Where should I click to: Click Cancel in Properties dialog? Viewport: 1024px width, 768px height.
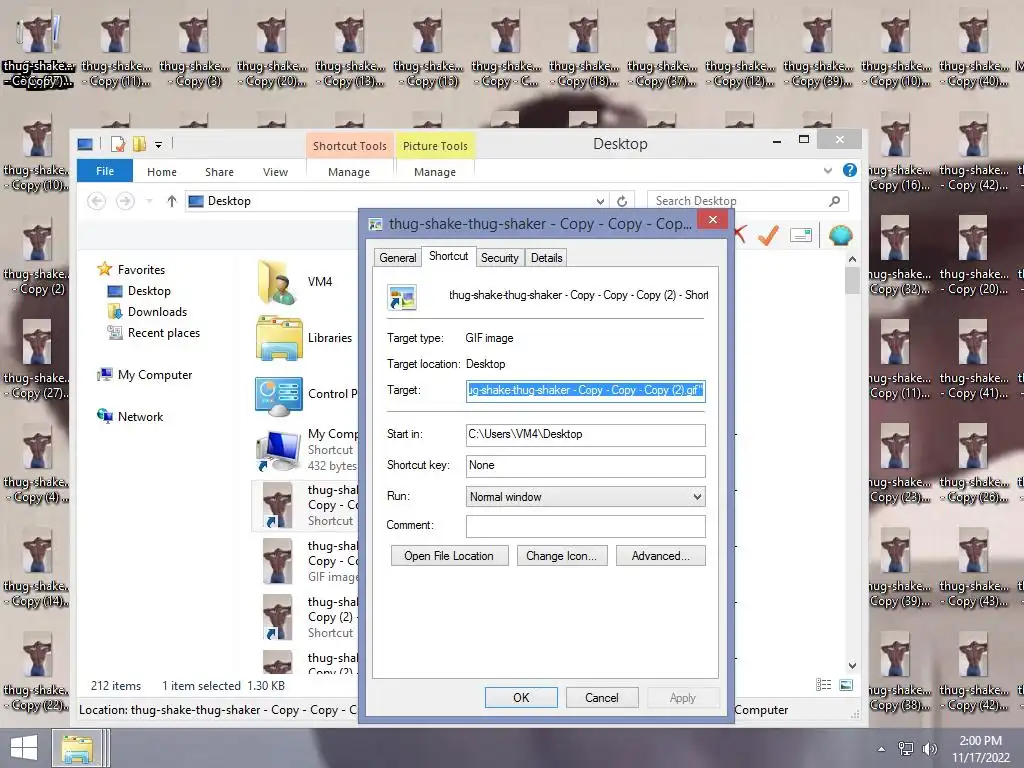601,697
